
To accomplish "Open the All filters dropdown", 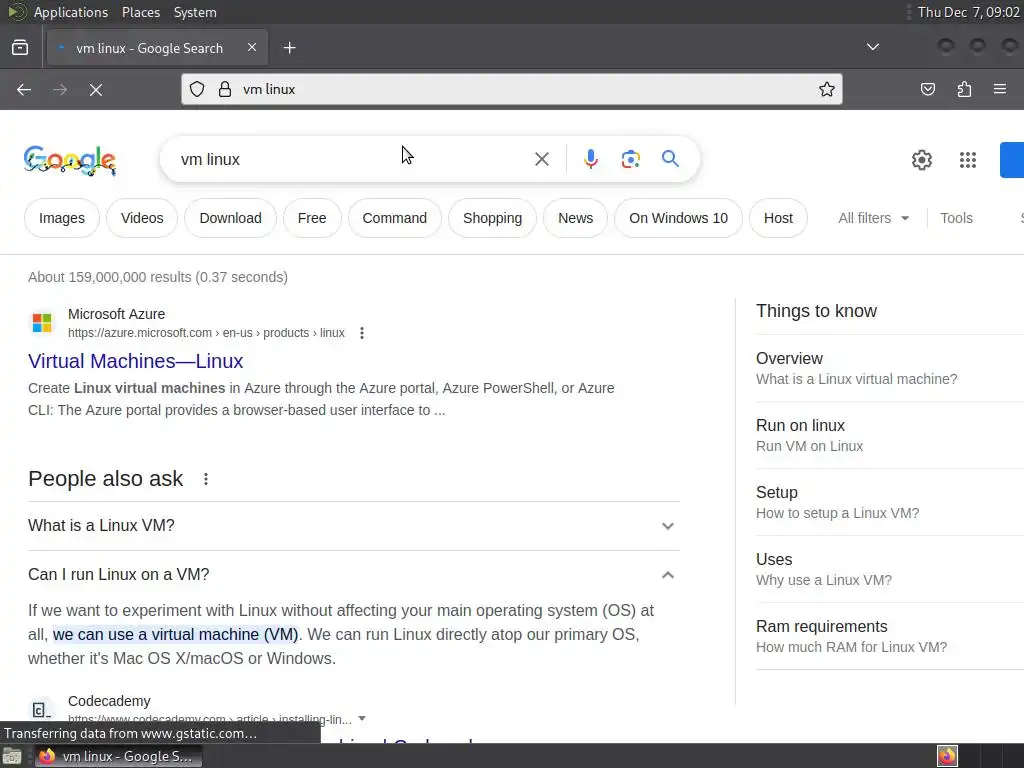I will tap(873, 218).
